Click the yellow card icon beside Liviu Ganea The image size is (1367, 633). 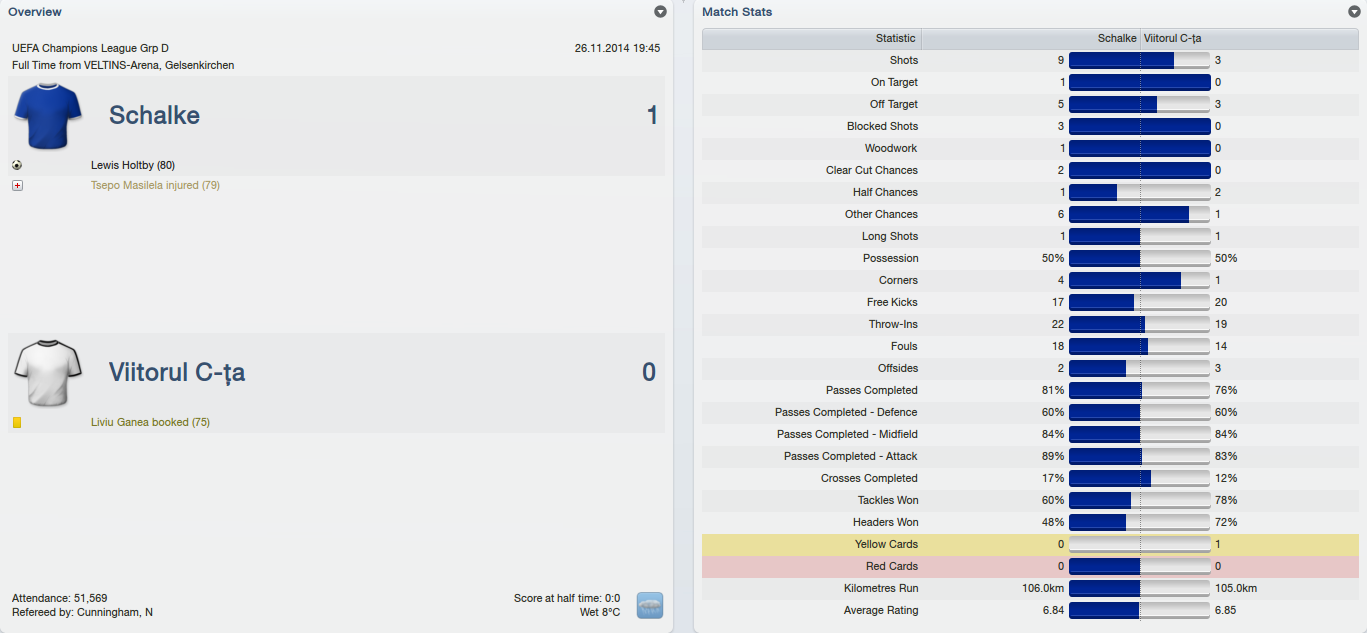pyautogui.click(x=17, y=423)
